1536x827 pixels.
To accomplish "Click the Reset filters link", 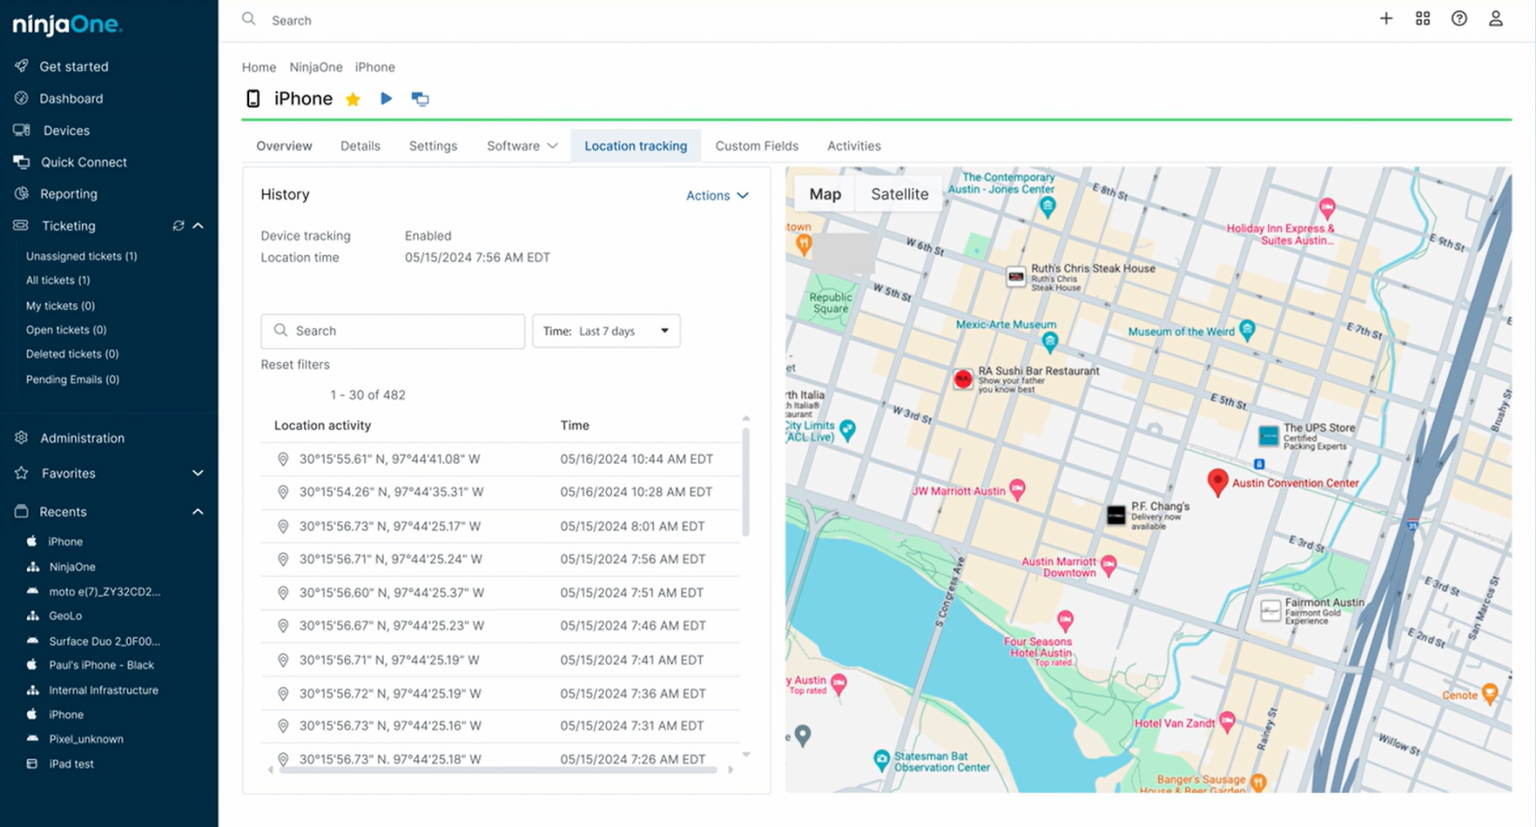I will click(295, 365).
